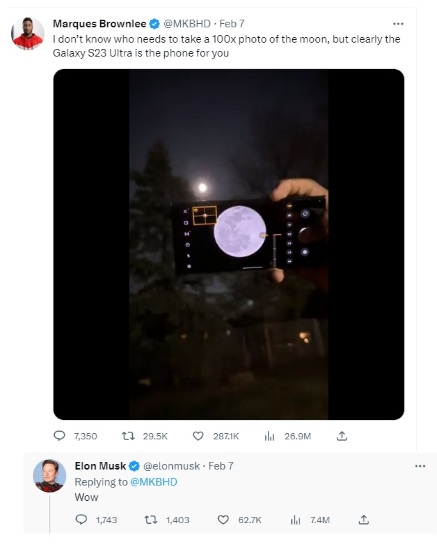Image resolution: width=437 pixels, height=552 pixels.
Task: Open Elon Musk display name link
Action: 100,466
